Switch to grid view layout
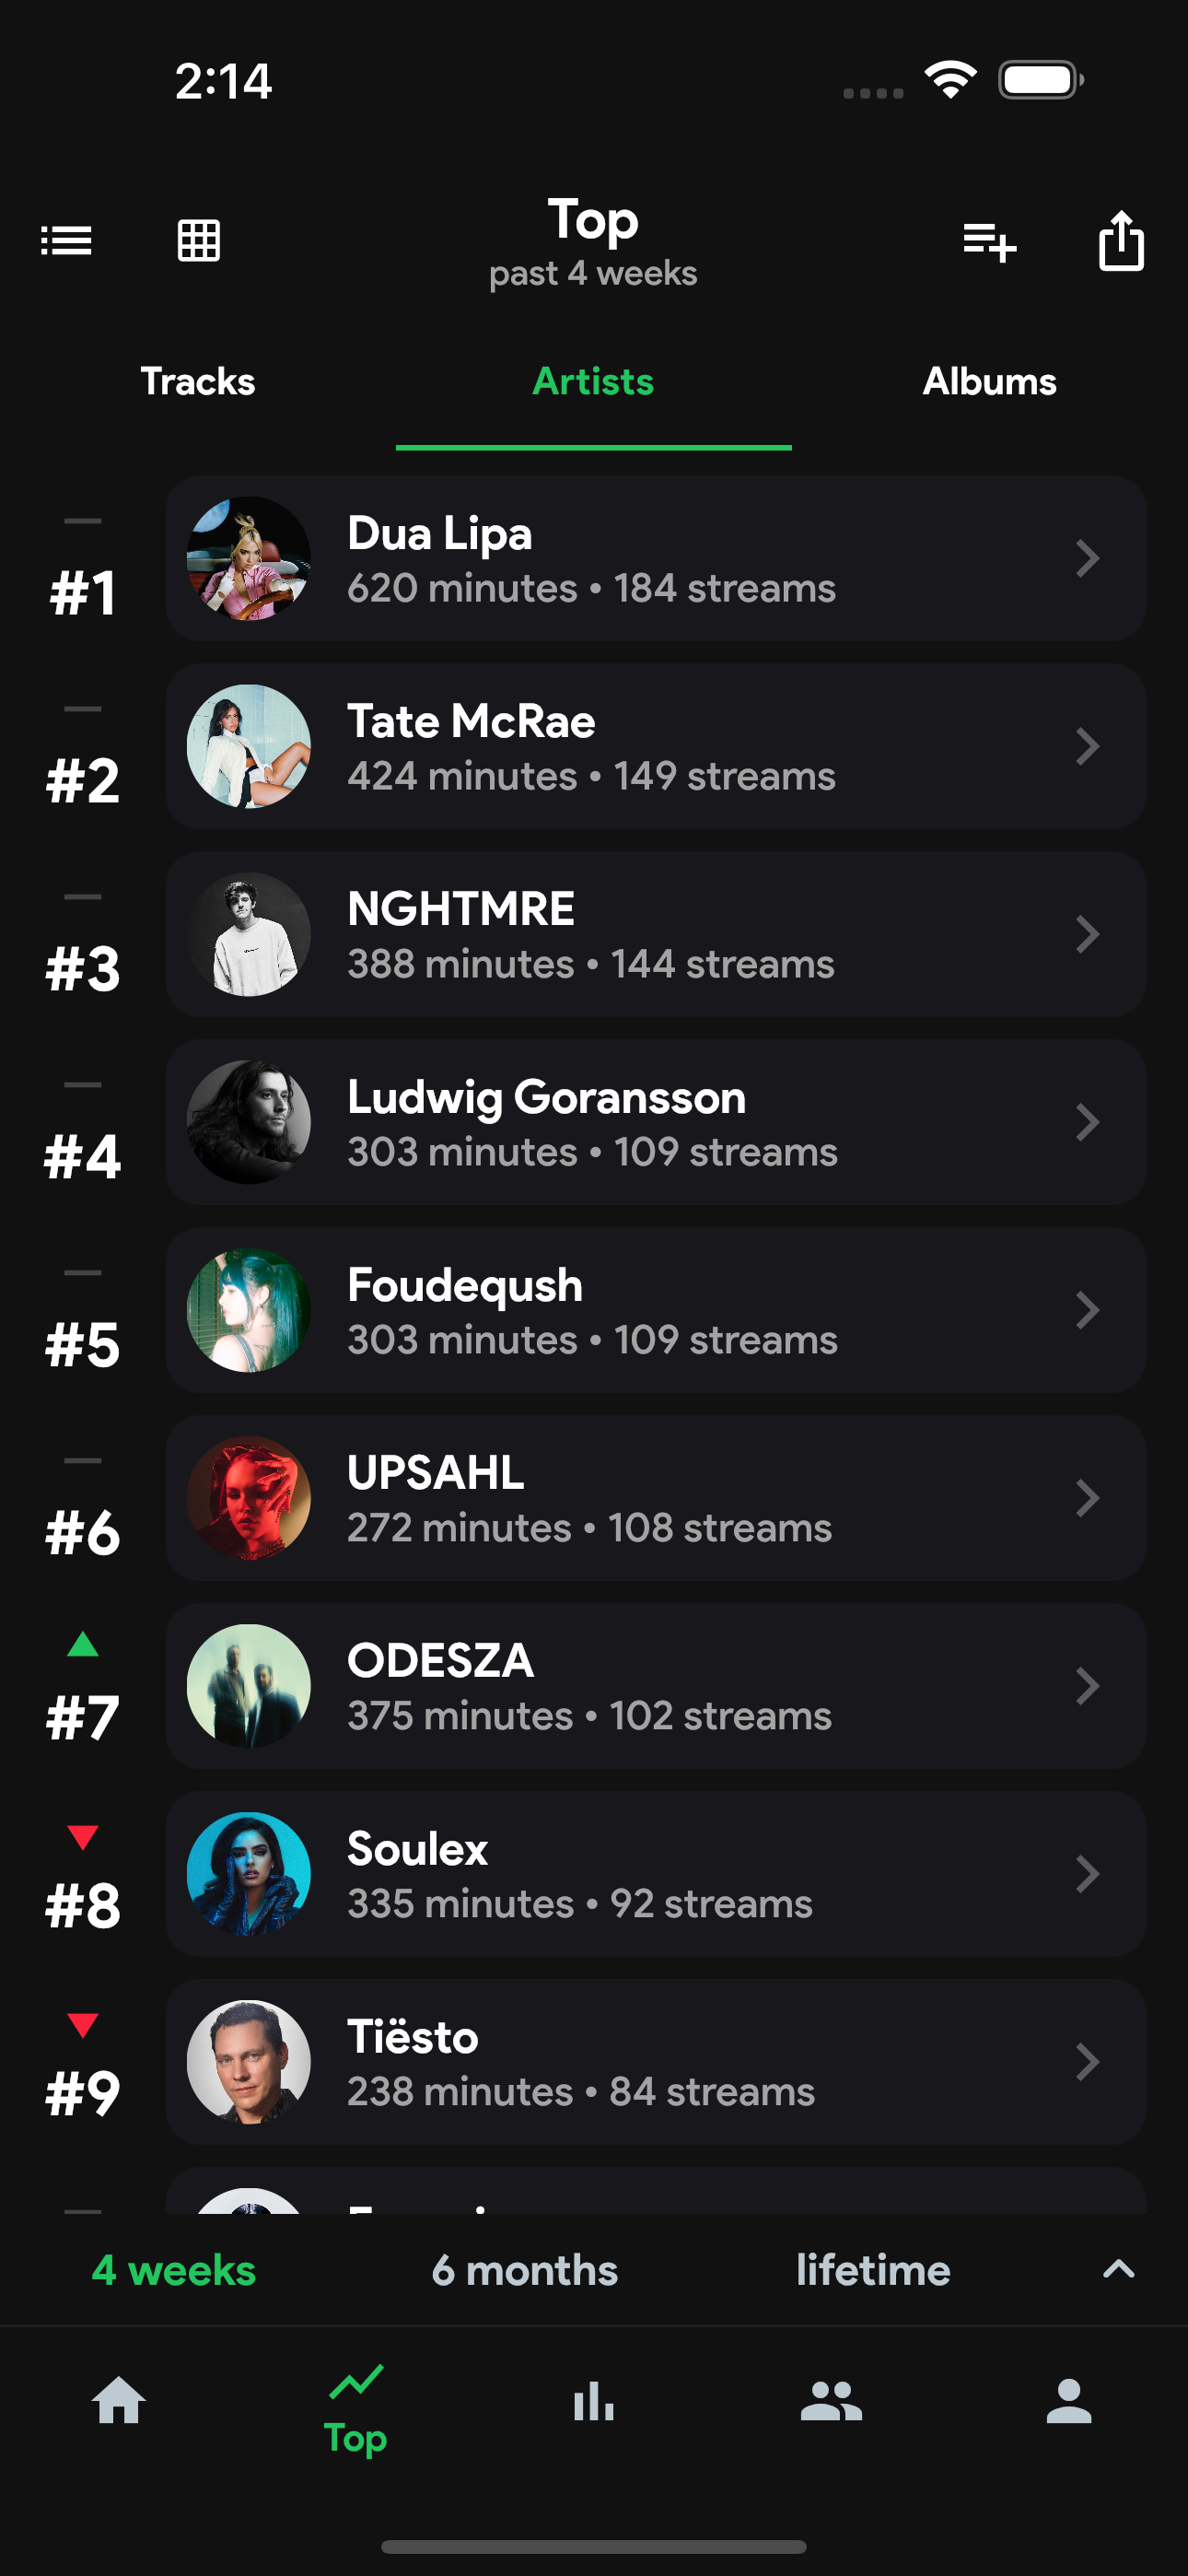Viewport: 1188px width, 2576px height. click(198, 241)
